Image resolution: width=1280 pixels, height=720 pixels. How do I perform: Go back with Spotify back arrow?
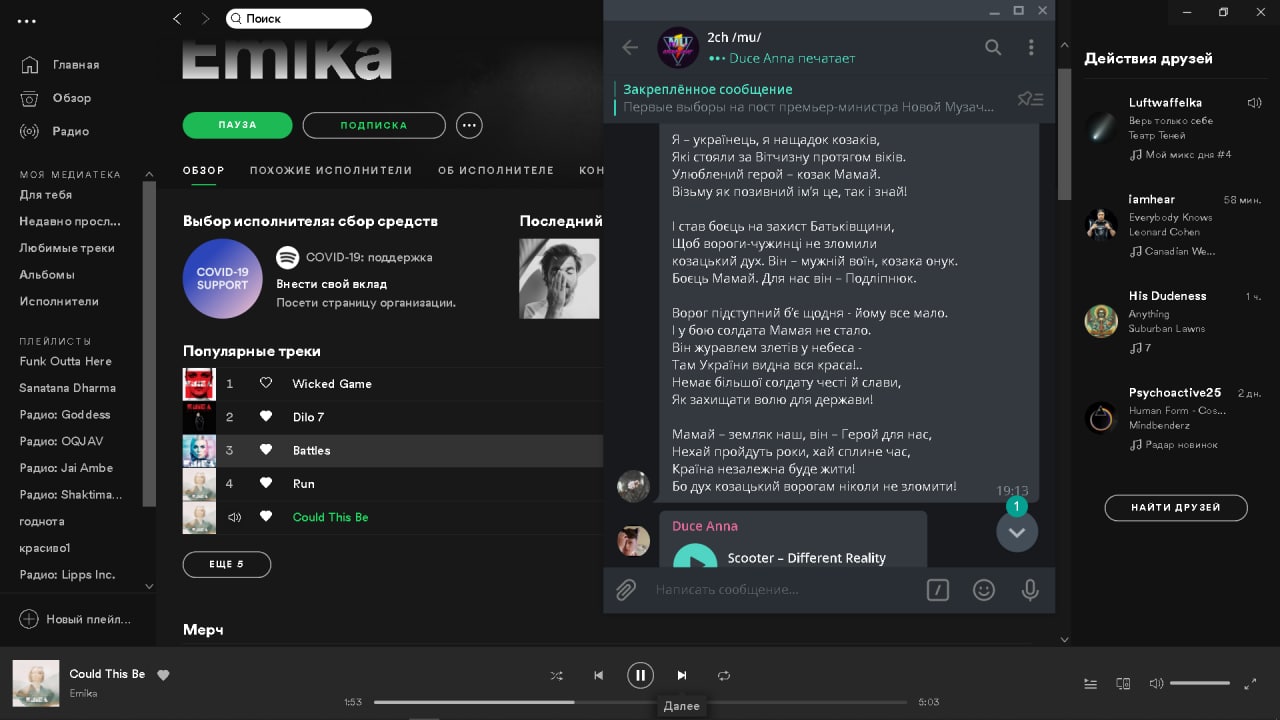[x=177, y=18]
